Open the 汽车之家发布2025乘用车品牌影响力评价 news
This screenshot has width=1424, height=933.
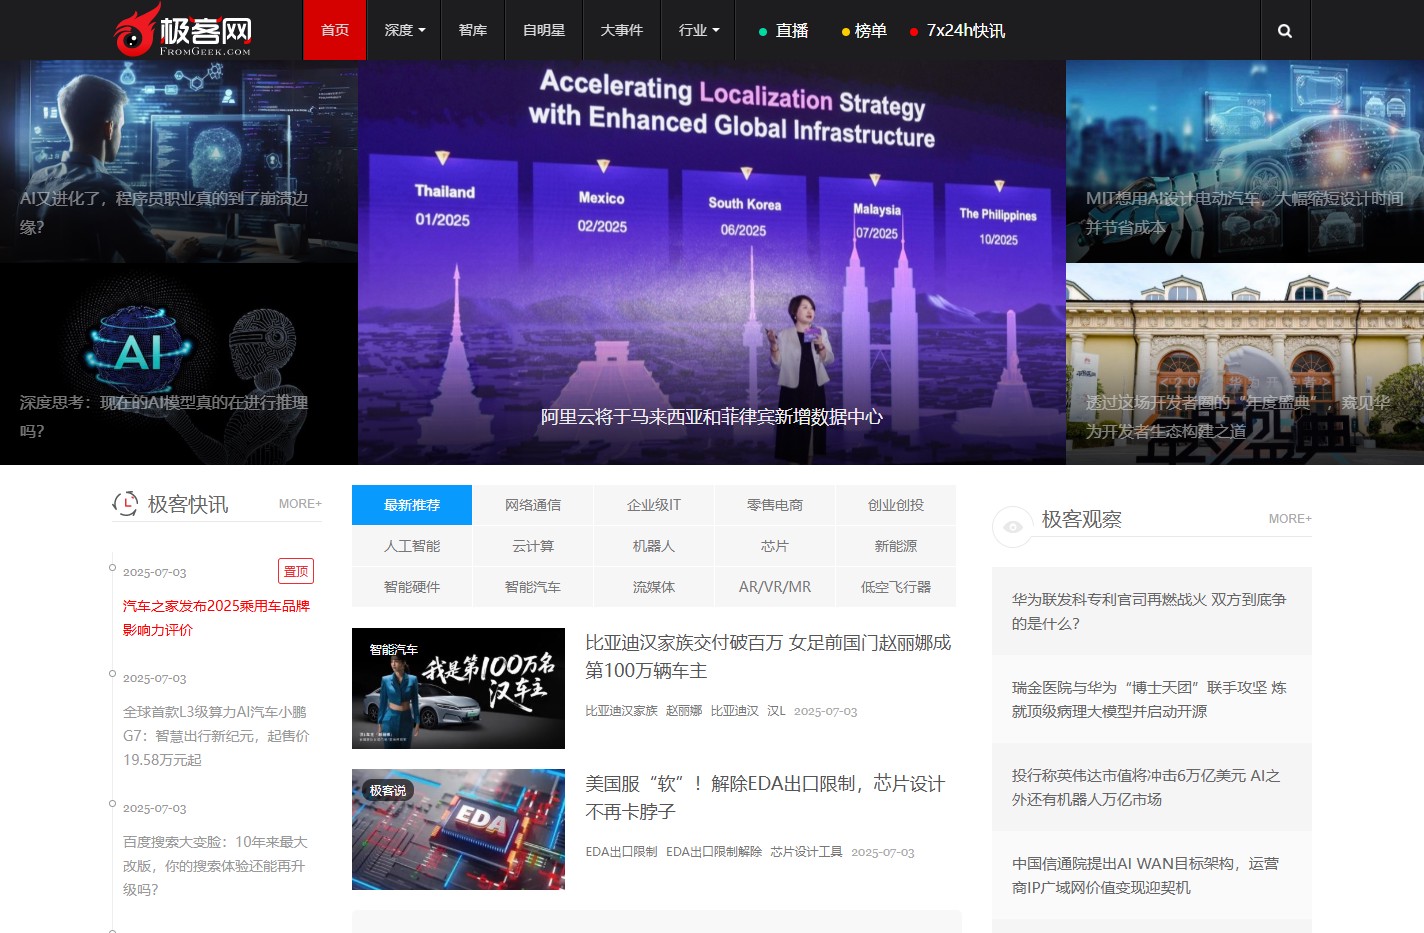216,618
